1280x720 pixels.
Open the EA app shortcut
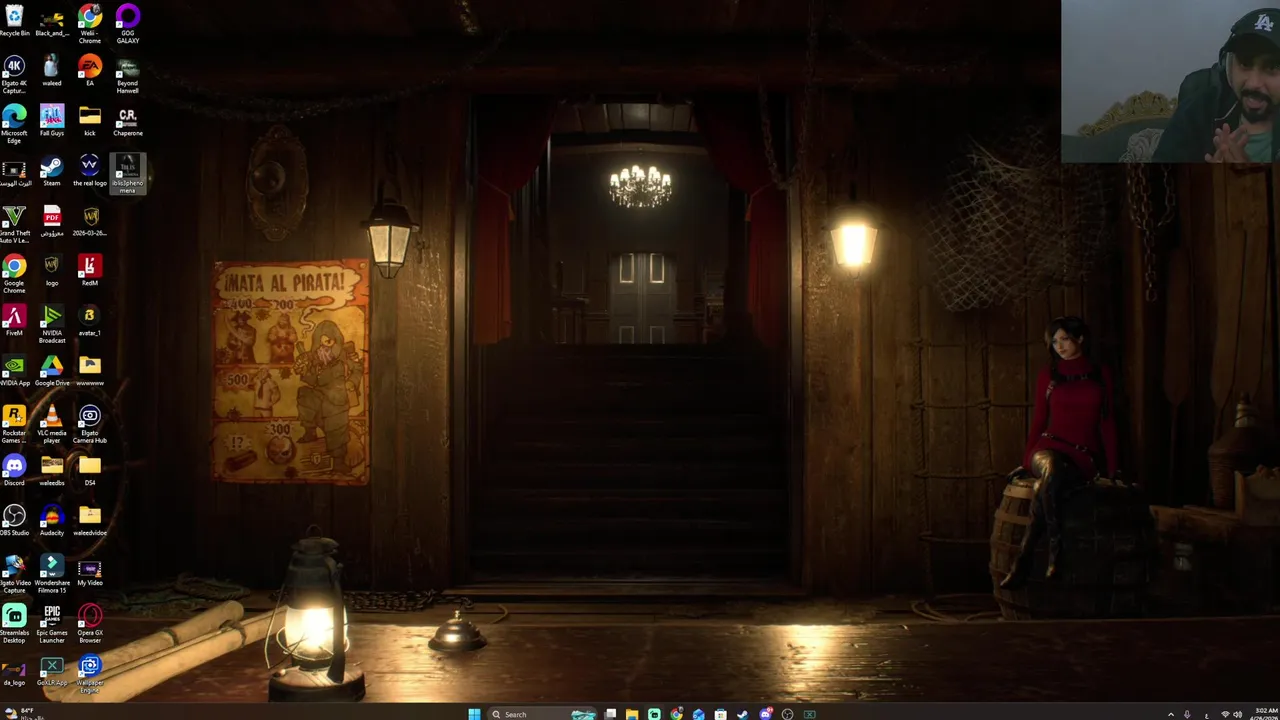90,71
